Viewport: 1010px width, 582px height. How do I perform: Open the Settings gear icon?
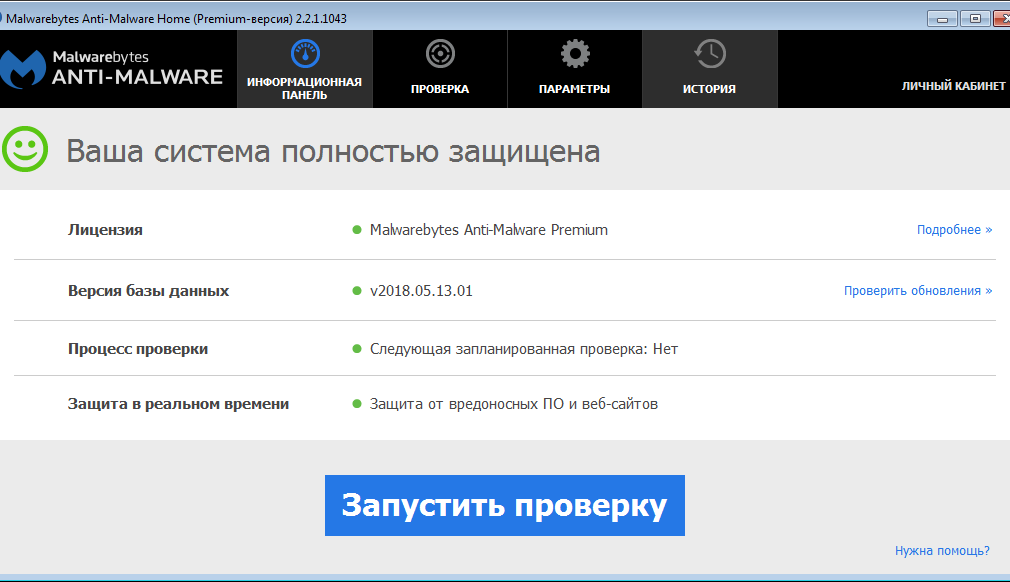pyautogui.click(x=575, y=54)
